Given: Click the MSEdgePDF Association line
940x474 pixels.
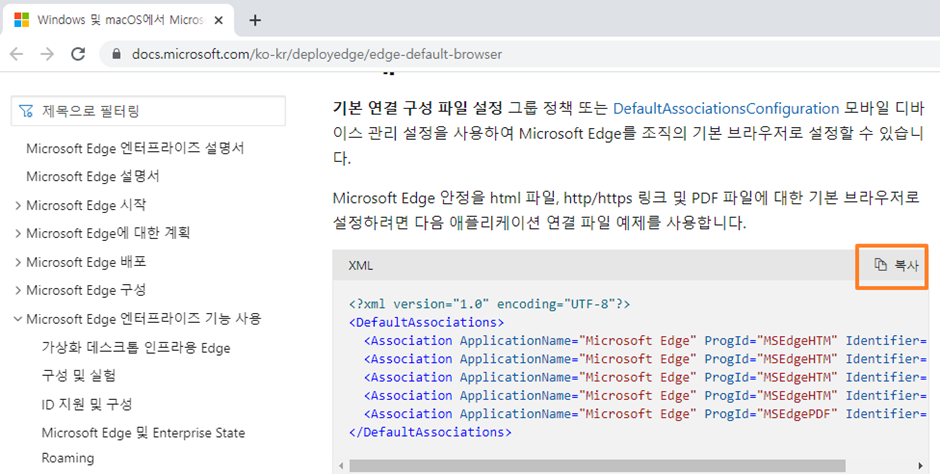Looking at the screenshot, I should coord(646,413).
